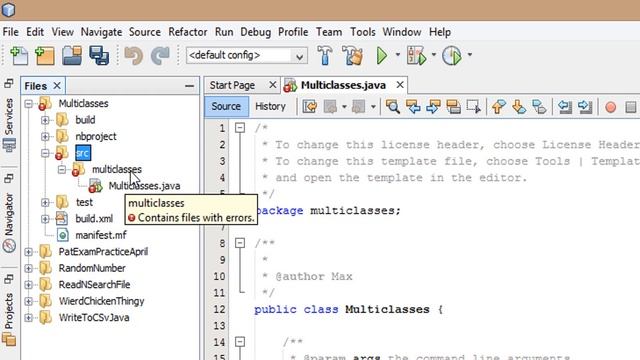Viewport: 640px width, 360px height.
Task: Click the Open Project toolbar icon
Action: click(72, 56)
